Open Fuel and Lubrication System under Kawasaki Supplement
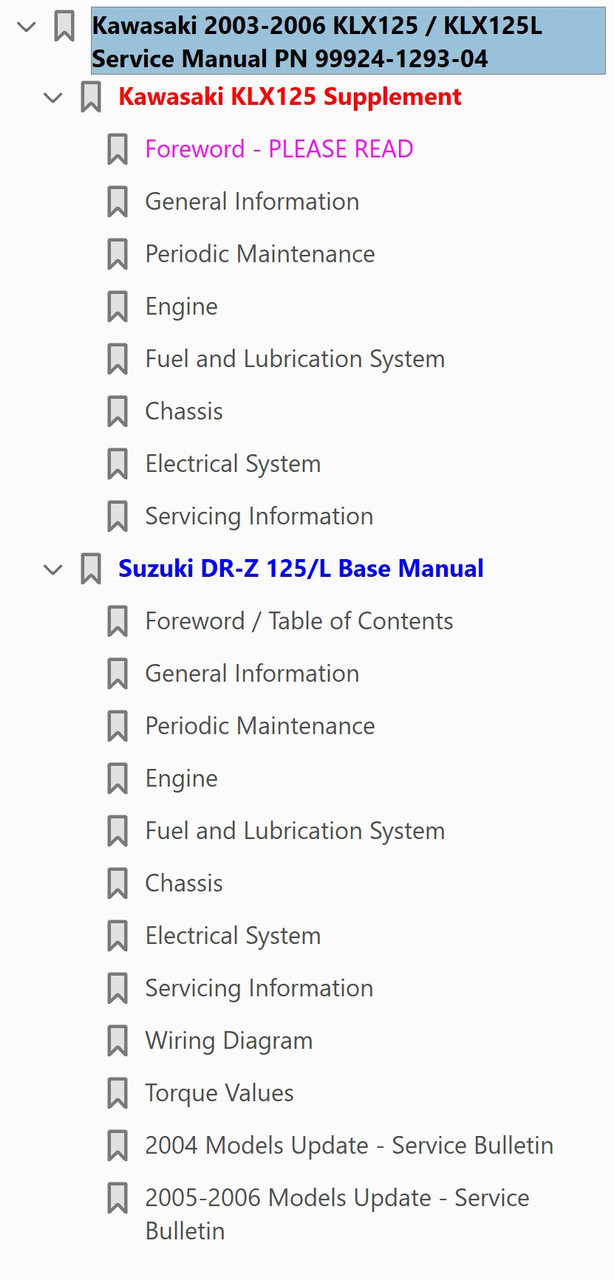Viewport: 614px width, 1280px height. point(295,359)
